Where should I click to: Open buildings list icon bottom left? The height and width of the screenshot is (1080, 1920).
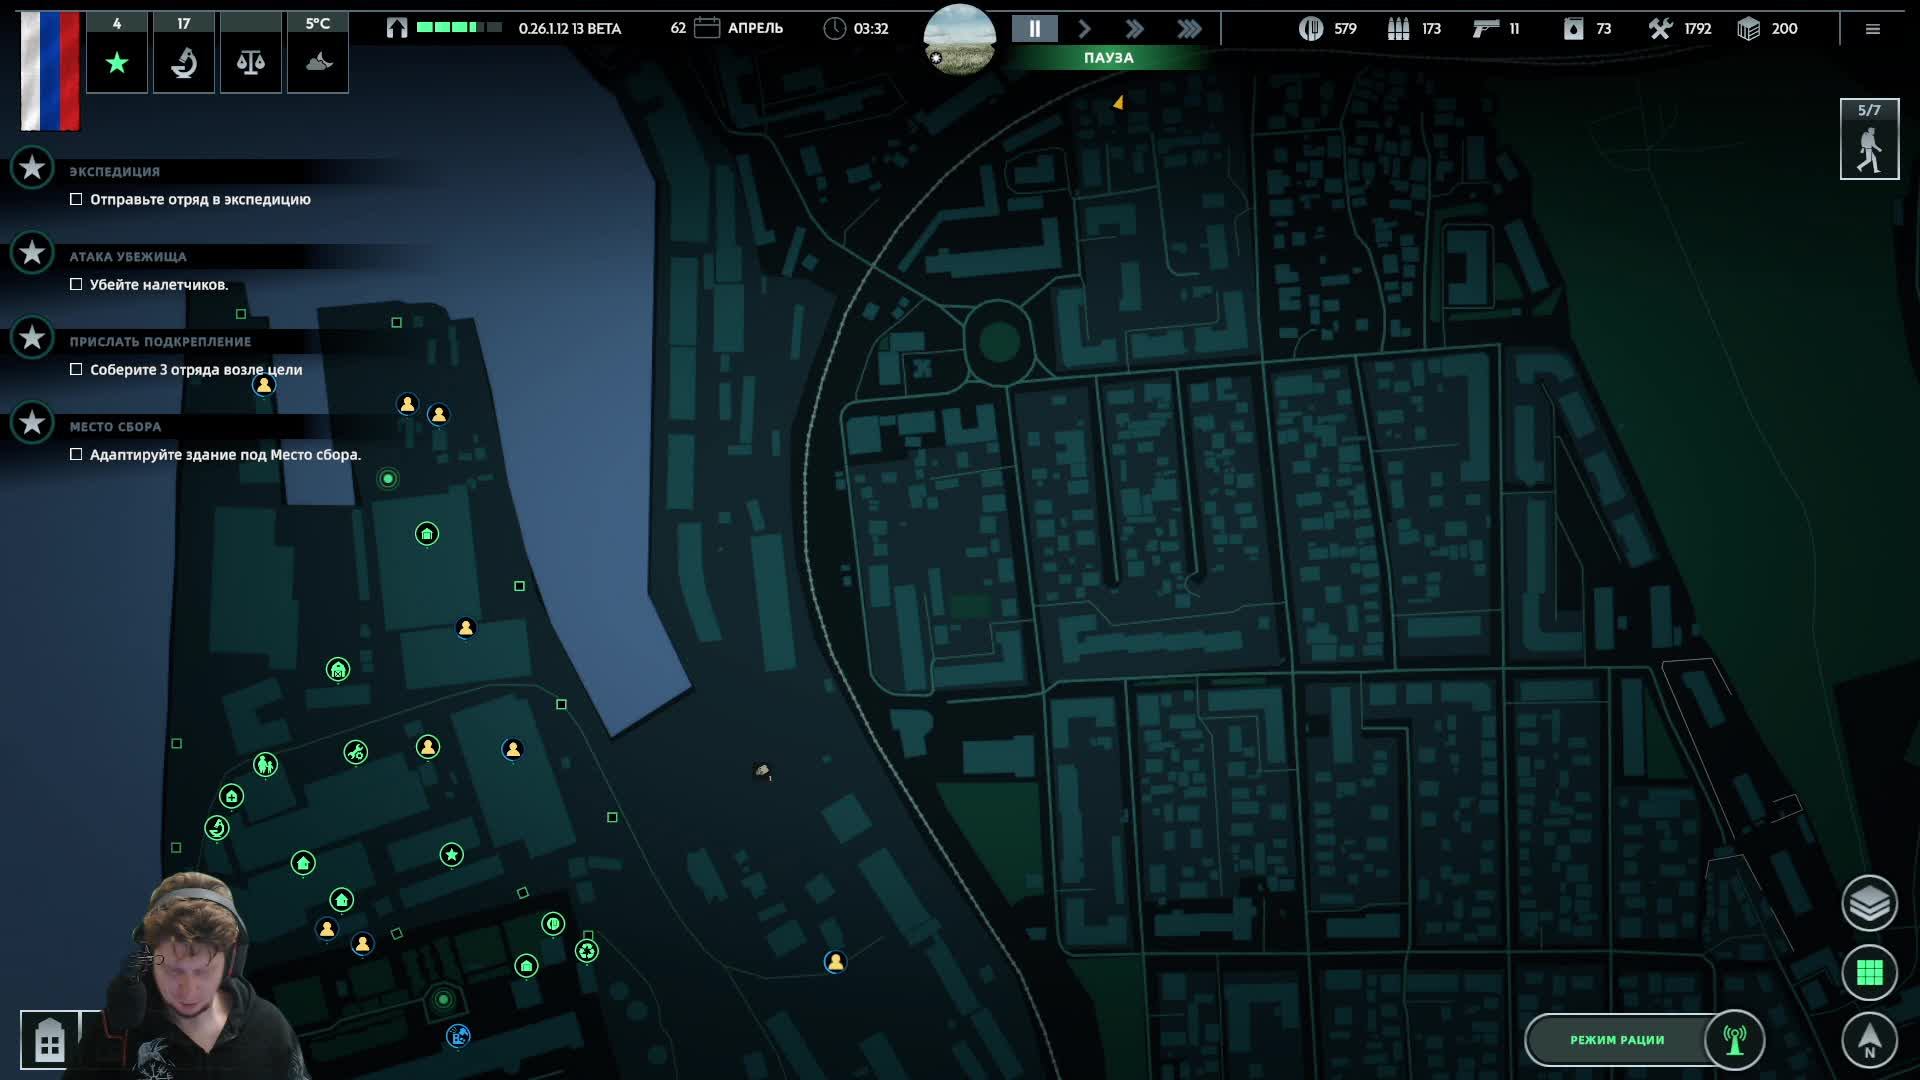coord(49,1040)
